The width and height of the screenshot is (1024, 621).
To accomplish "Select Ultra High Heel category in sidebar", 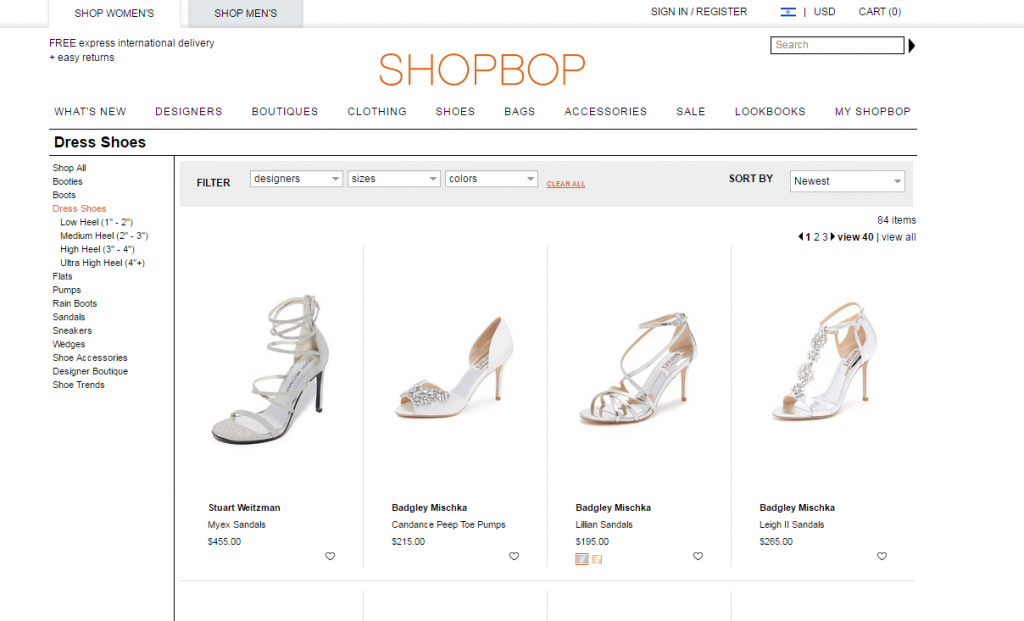I will point(102,263).
